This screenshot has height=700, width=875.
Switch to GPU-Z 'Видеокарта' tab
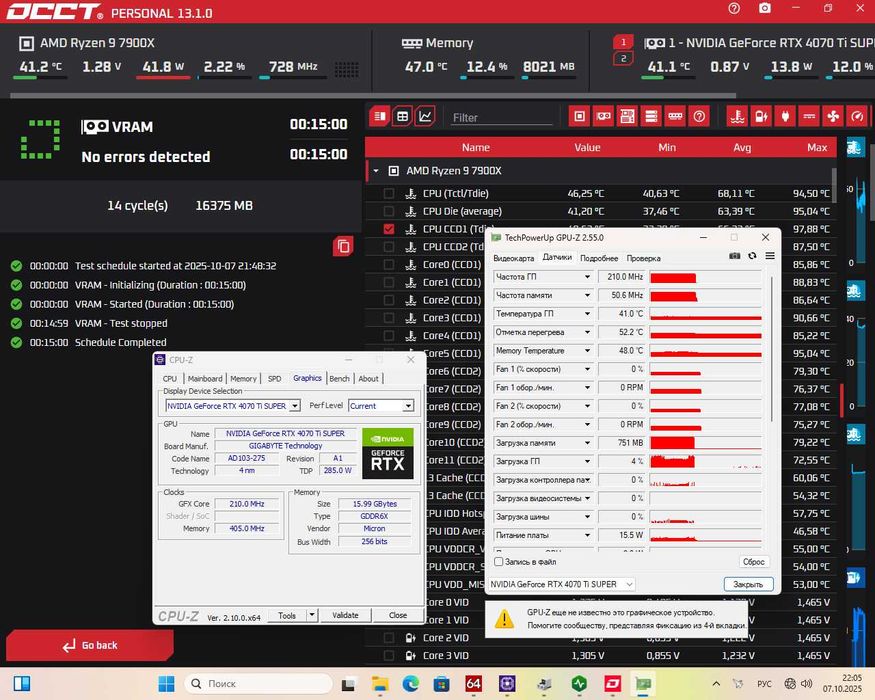(513, 258)
